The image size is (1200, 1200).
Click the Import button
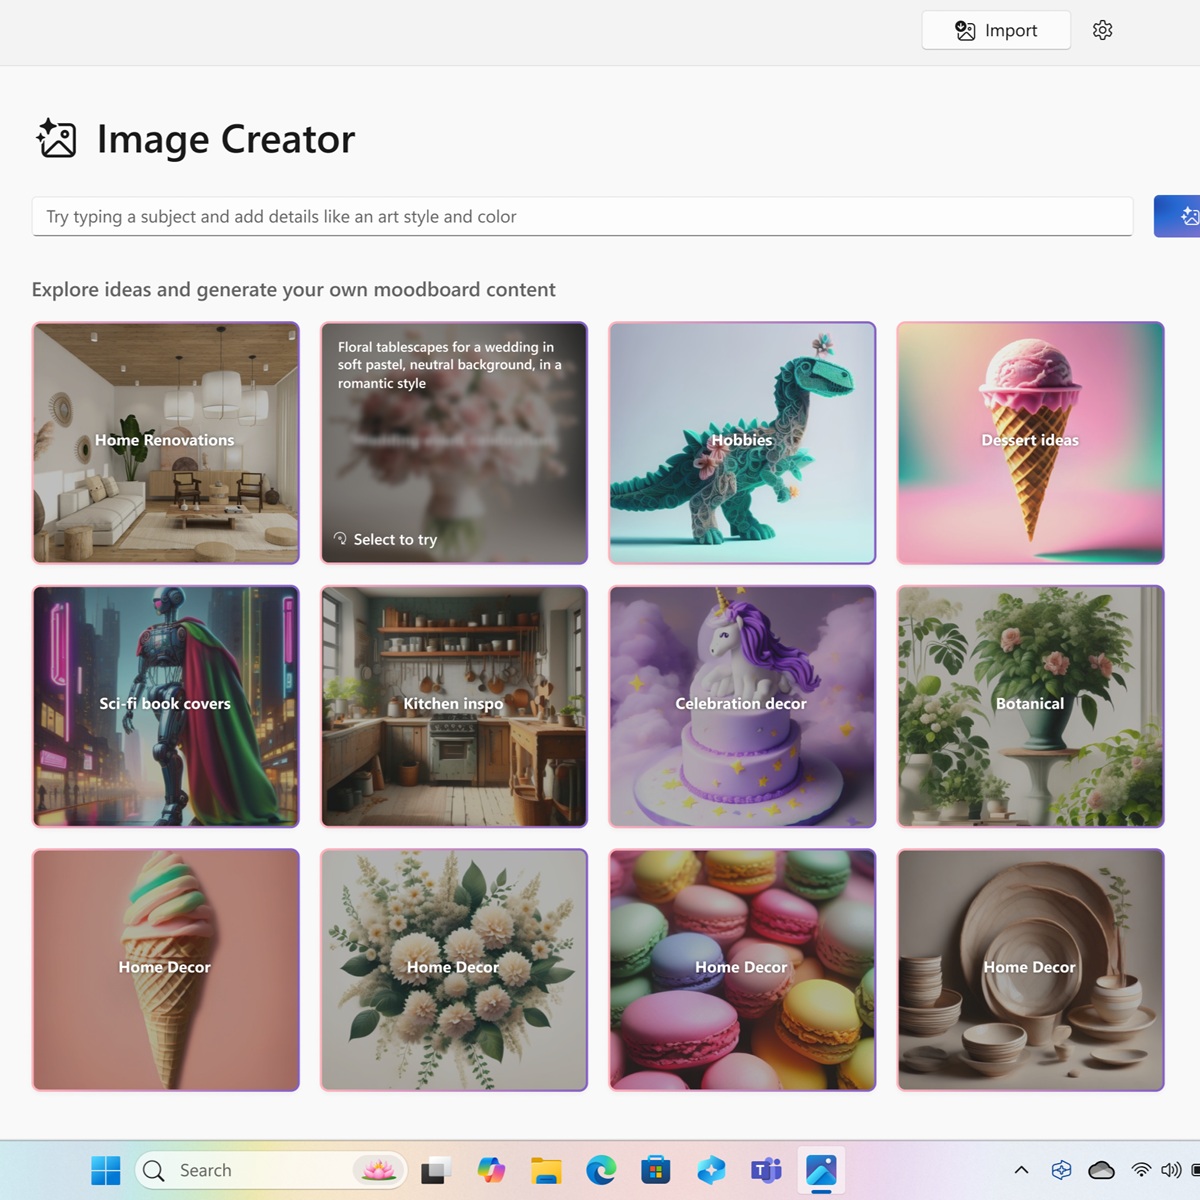point(995,30)
